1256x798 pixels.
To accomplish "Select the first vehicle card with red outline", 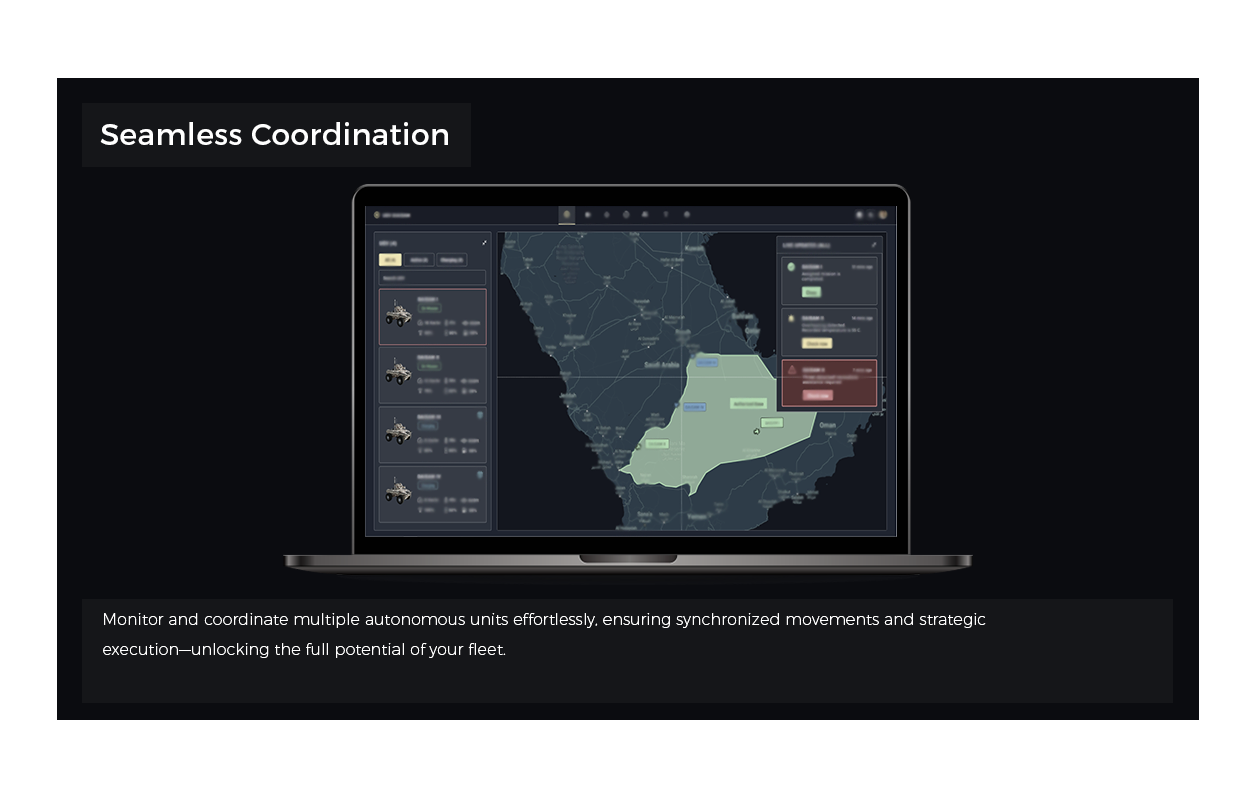I will coord(432,317).
